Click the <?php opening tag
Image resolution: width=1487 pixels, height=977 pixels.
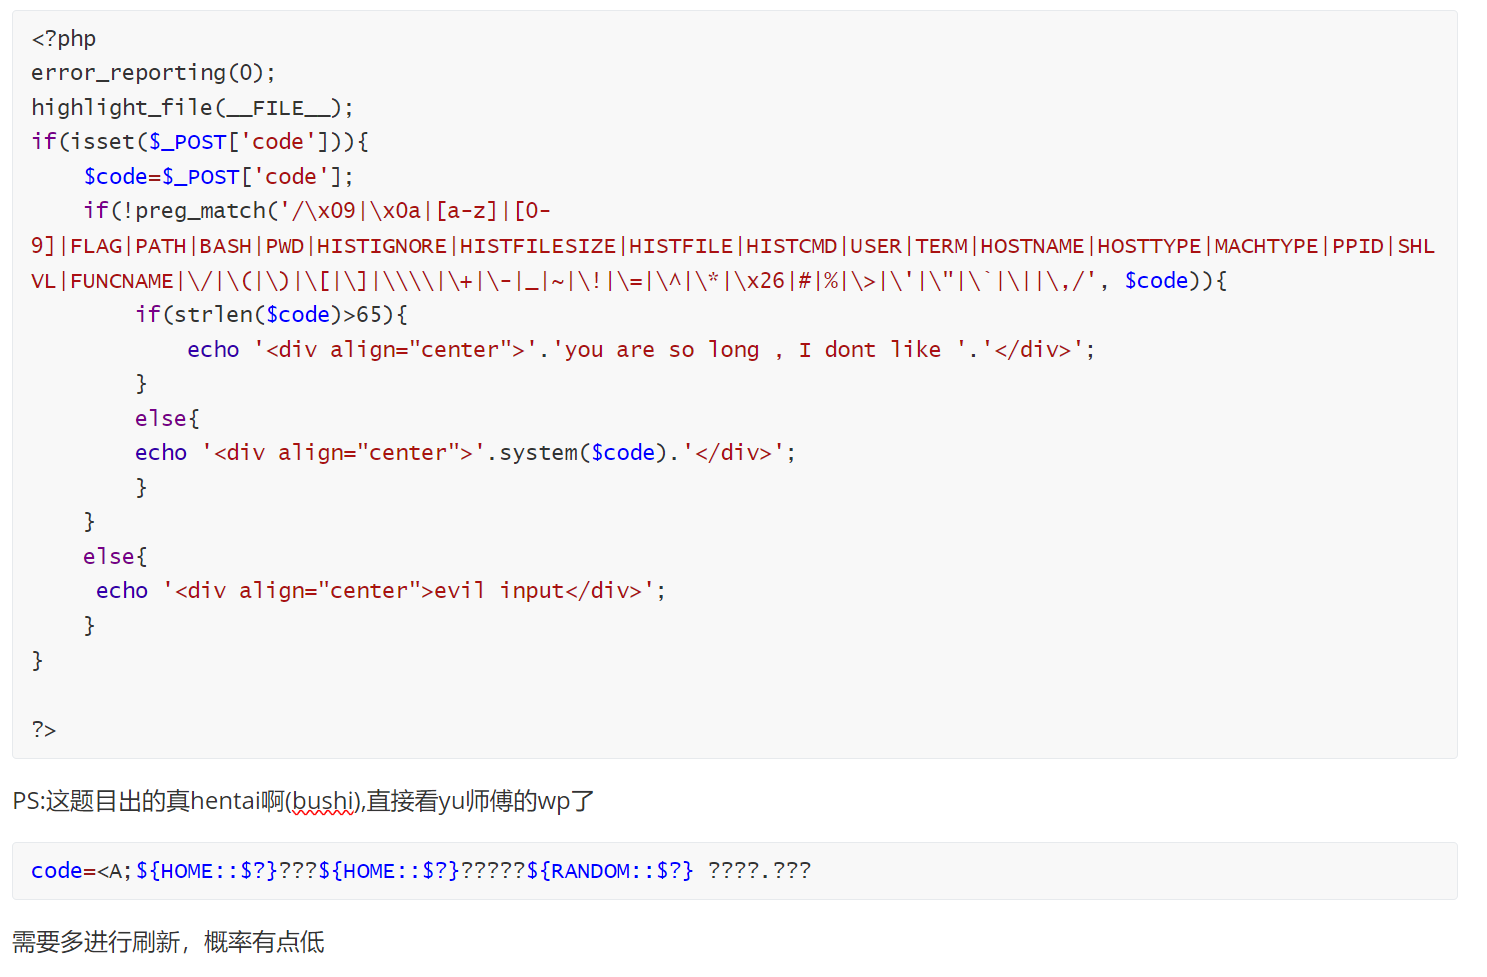point(63,39)
